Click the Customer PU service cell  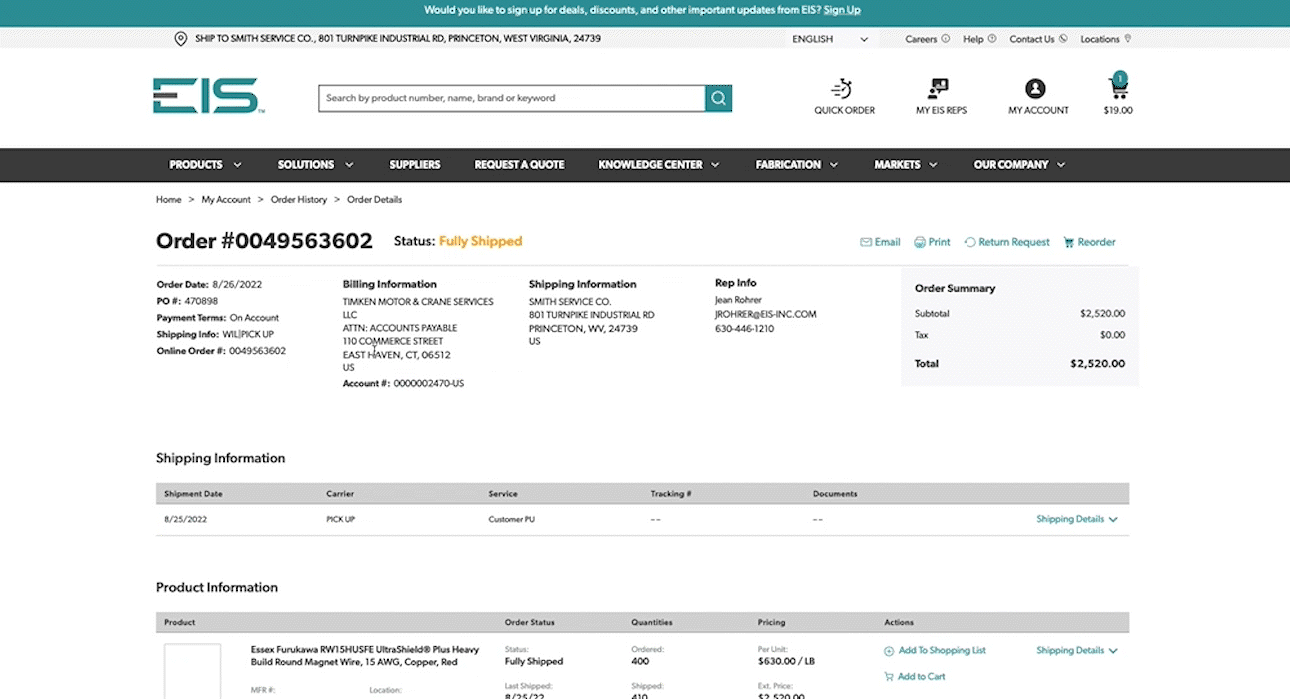coord(511,520)
